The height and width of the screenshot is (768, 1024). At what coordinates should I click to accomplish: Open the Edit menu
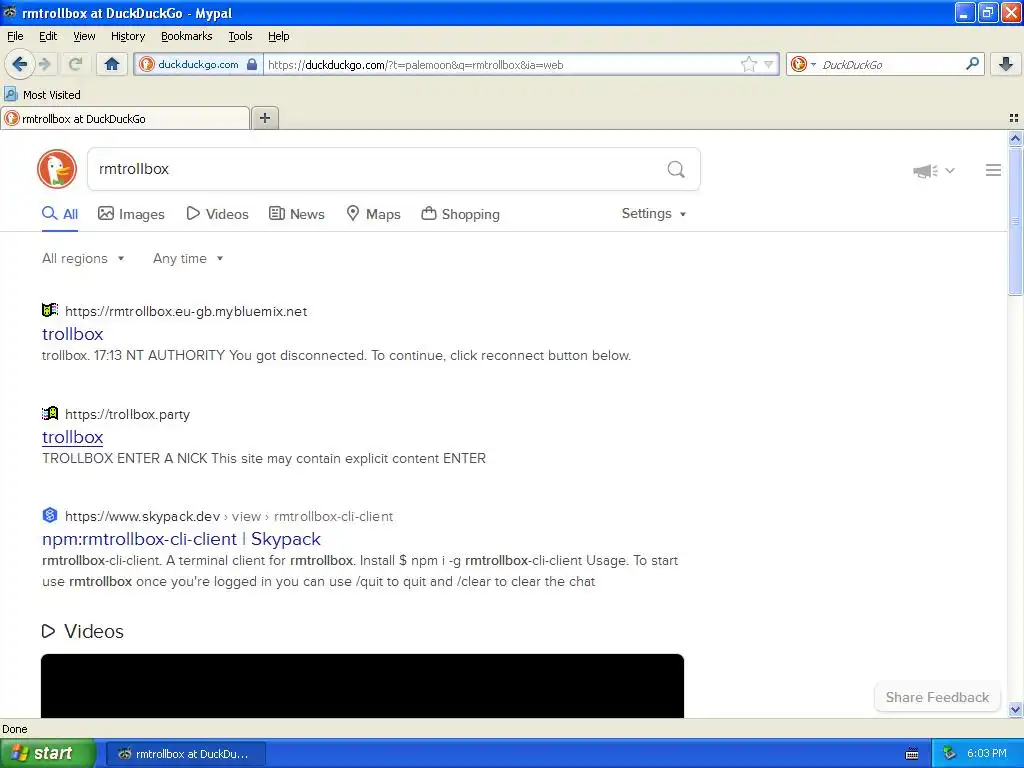(x=48, y=36)
